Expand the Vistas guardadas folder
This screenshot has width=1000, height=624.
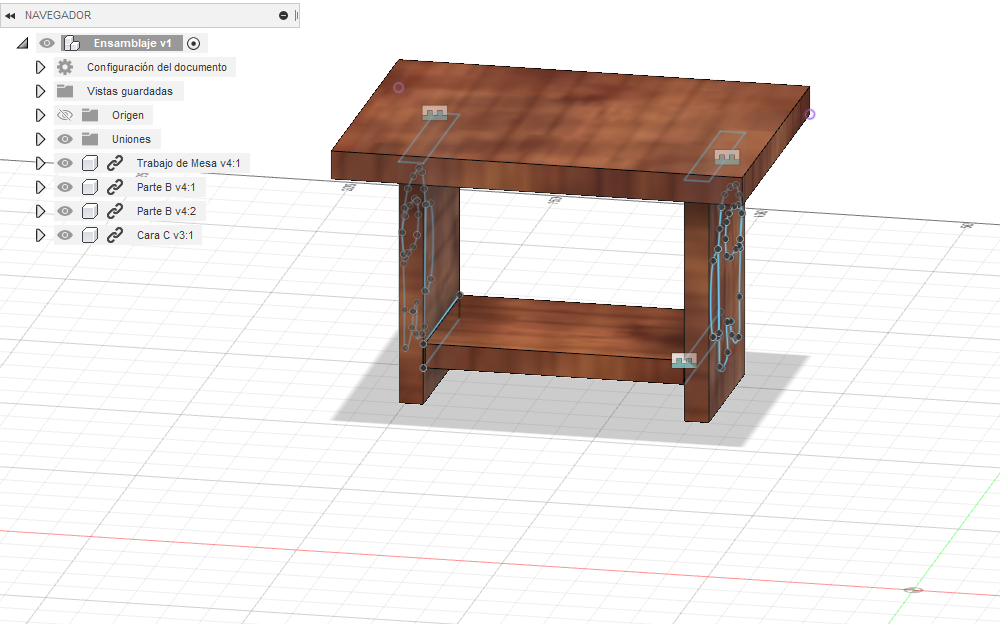[x=40, y=91]
